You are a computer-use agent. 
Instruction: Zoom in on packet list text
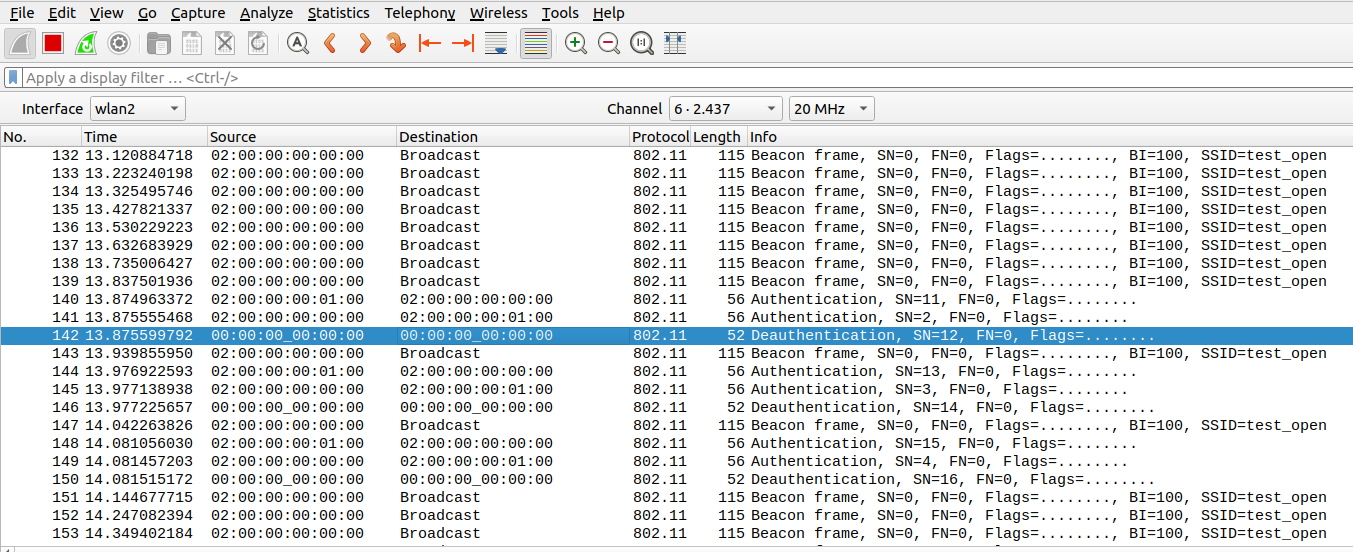(x=576, y=43)
